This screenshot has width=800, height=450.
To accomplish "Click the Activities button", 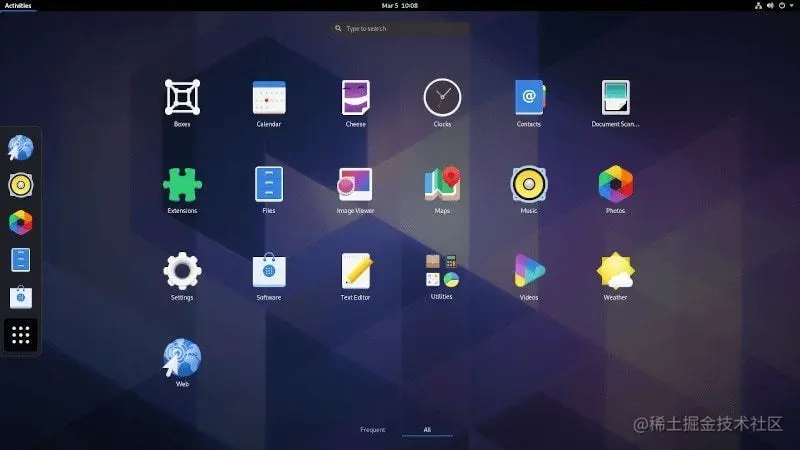I will coord(18,6).
